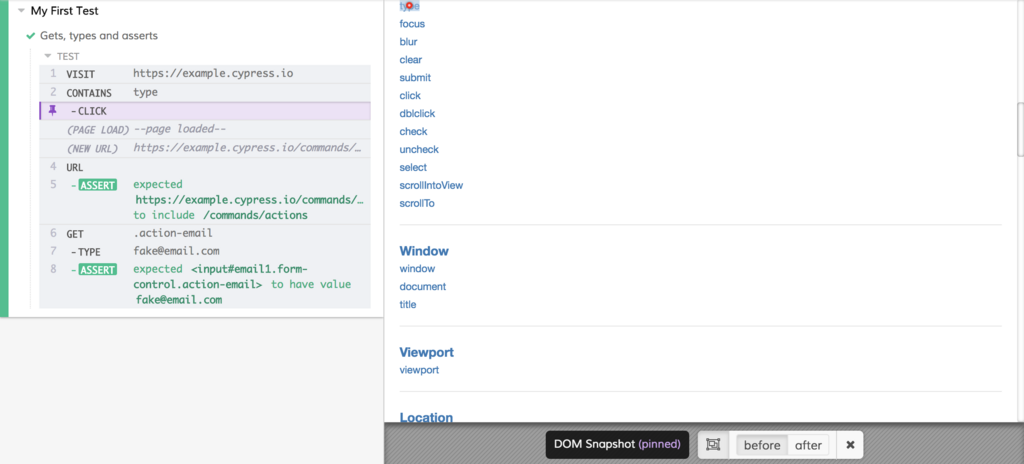
Task: Select the VISIT command row
Action: click(205, 74)
